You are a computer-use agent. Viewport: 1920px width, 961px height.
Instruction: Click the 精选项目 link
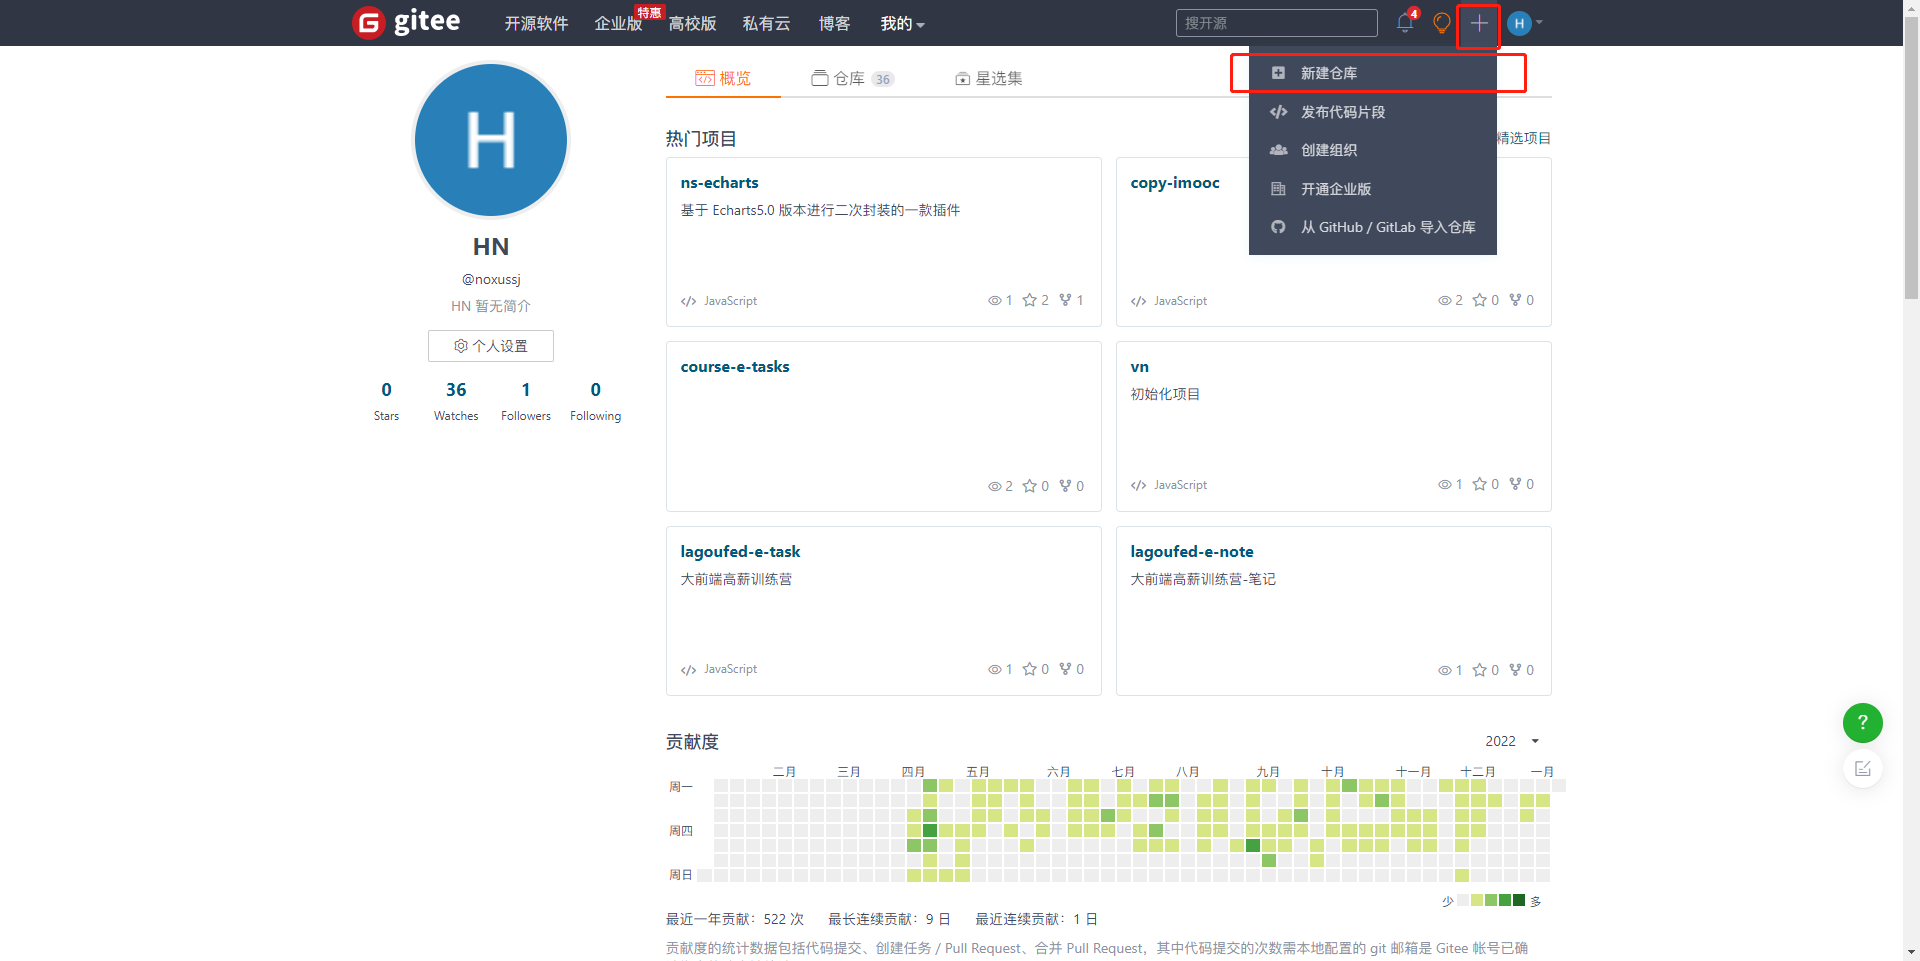click(1523, 138)
